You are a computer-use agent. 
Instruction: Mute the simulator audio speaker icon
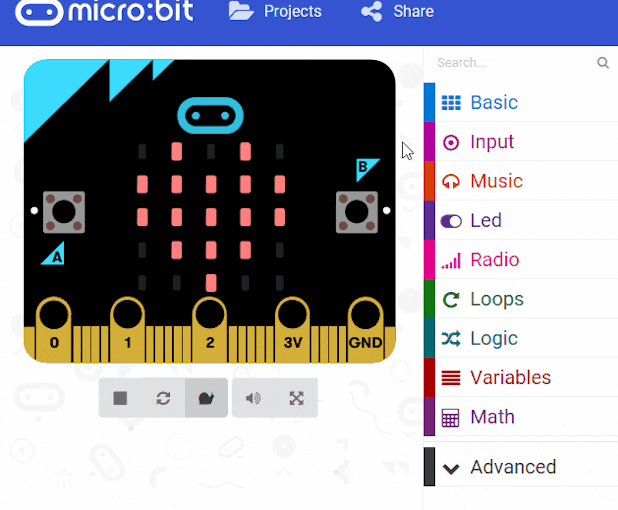coord(253,398)
